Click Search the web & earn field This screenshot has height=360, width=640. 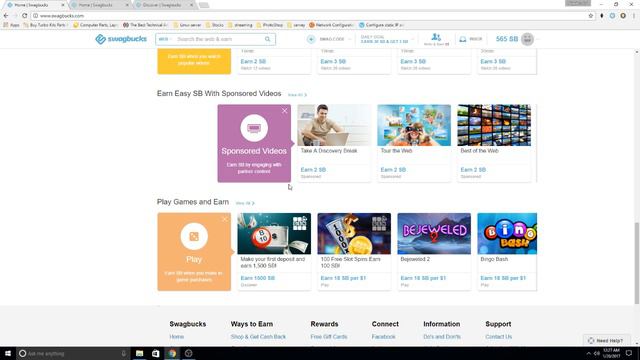coord(219,39)
